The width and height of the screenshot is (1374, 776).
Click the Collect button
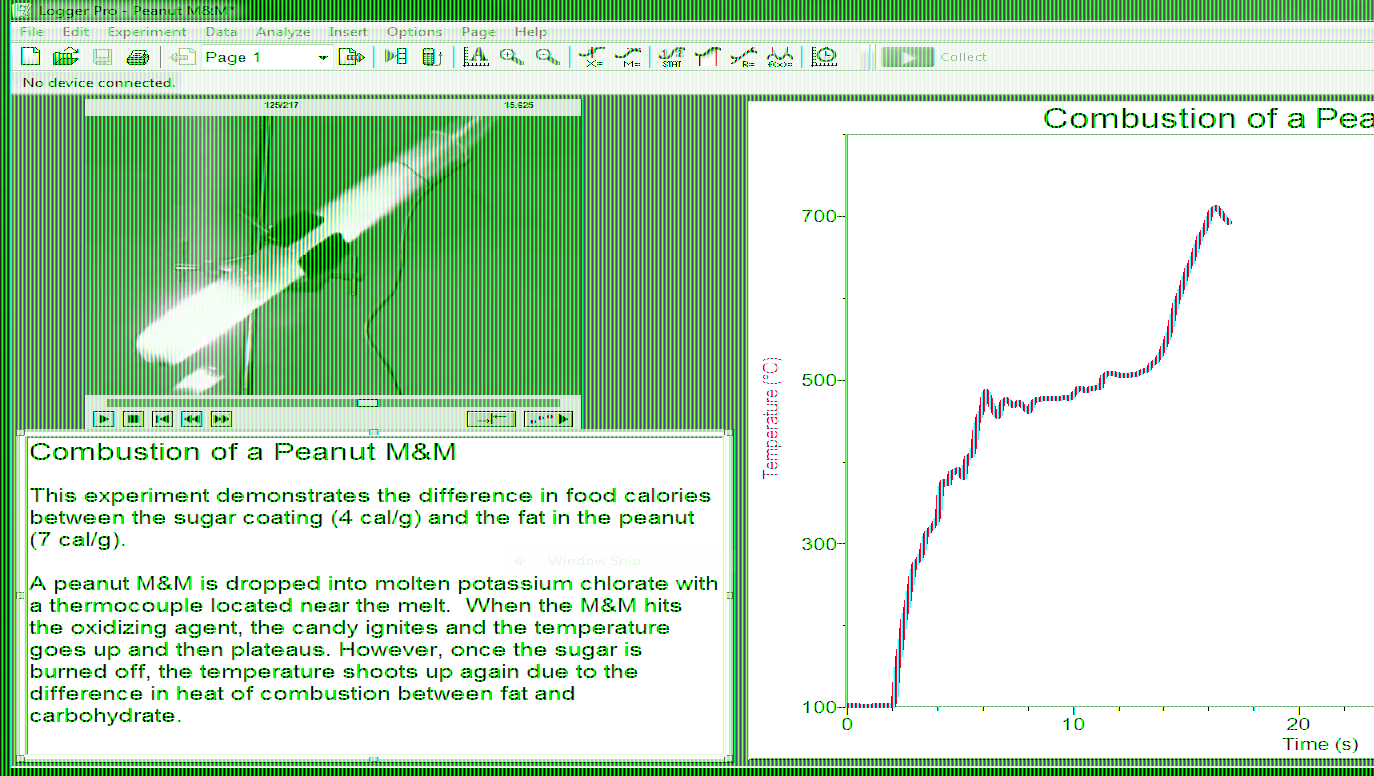coord(935,57)
